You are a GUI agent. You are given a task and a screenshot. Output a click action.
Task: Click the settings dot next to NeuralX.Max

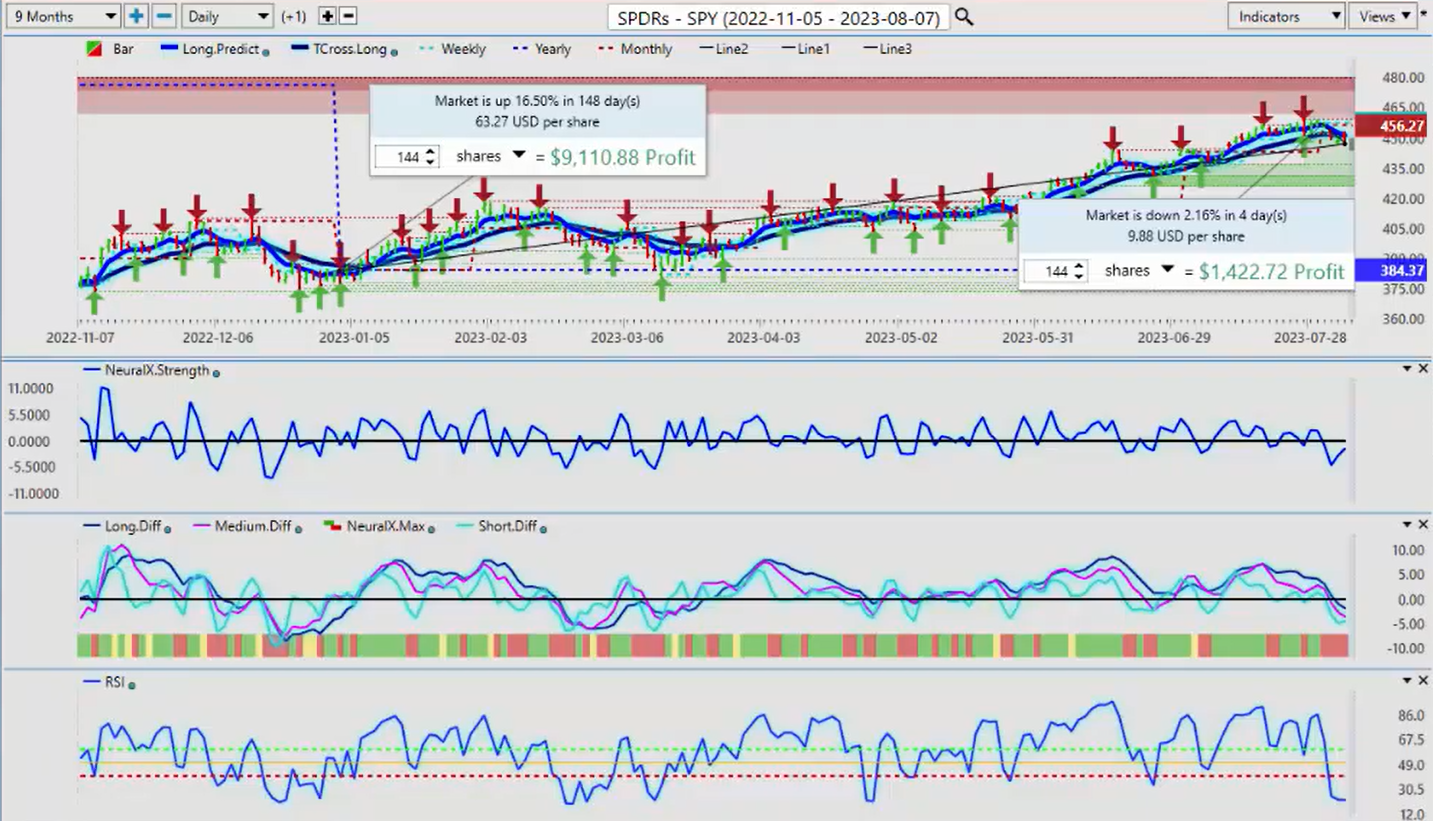429,528
